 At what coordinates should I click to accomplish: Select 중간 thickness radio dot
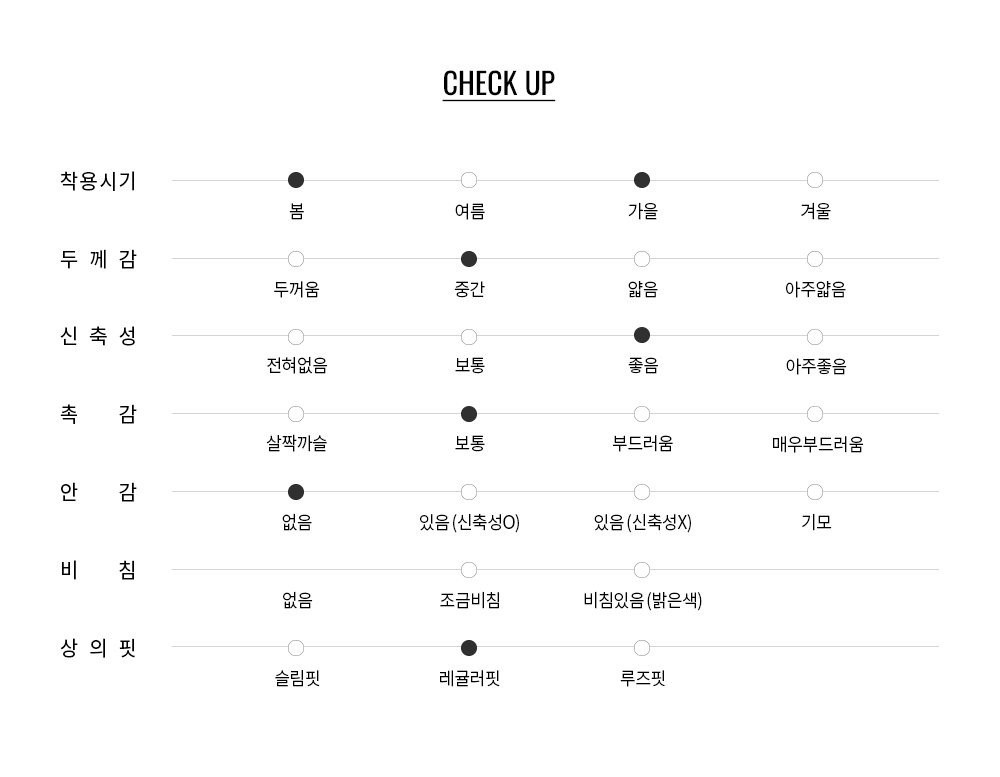tap(469, 259)
